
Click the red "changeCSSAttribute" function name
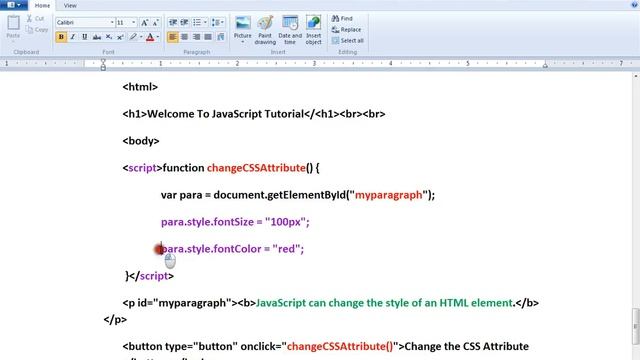click(256, 168)
